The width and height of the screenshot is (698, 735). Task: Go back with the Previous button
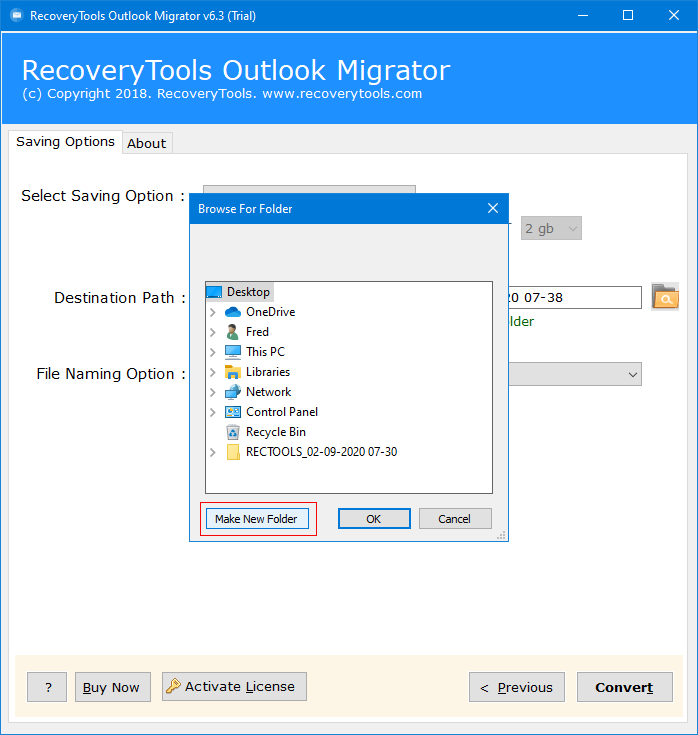click(517, 687)
